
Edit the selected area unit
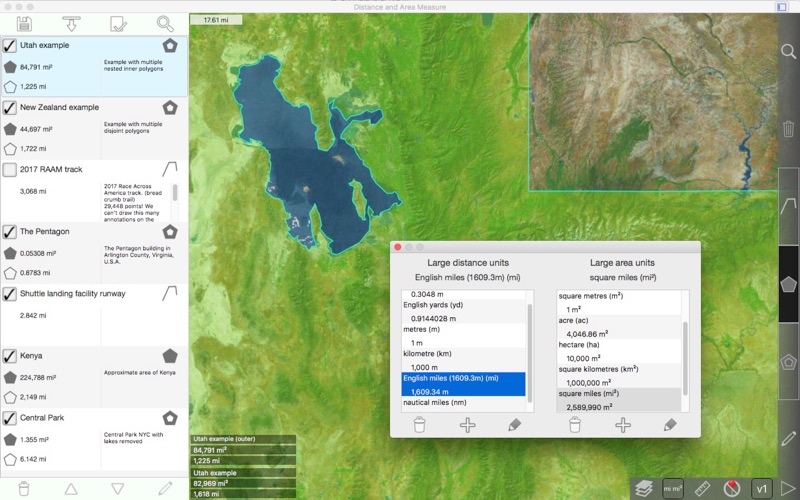[x=670, y=424]
